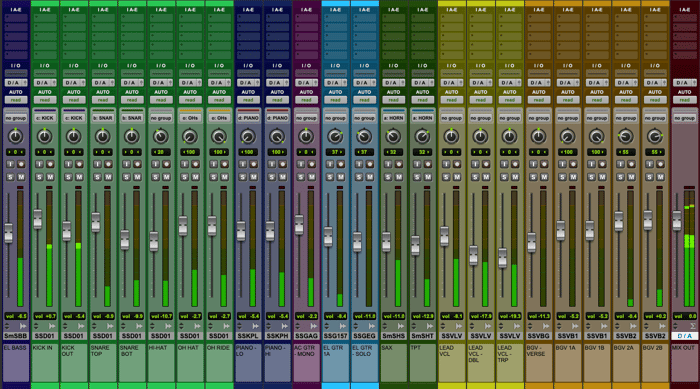The height and width of the screenshot is (389, 700).
Task: Select the SSVBG track name button
Action: pyautogui.click(x=538, y=336)
